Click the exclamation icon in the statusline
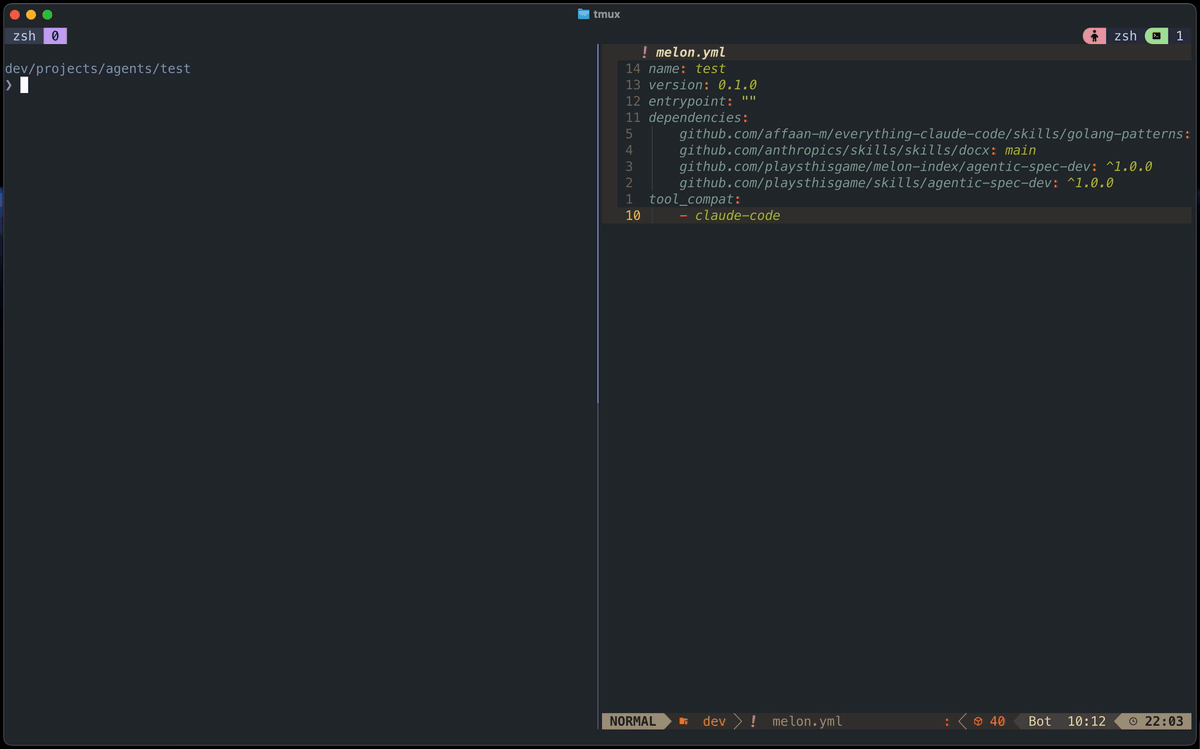 [x=753, y=721]
